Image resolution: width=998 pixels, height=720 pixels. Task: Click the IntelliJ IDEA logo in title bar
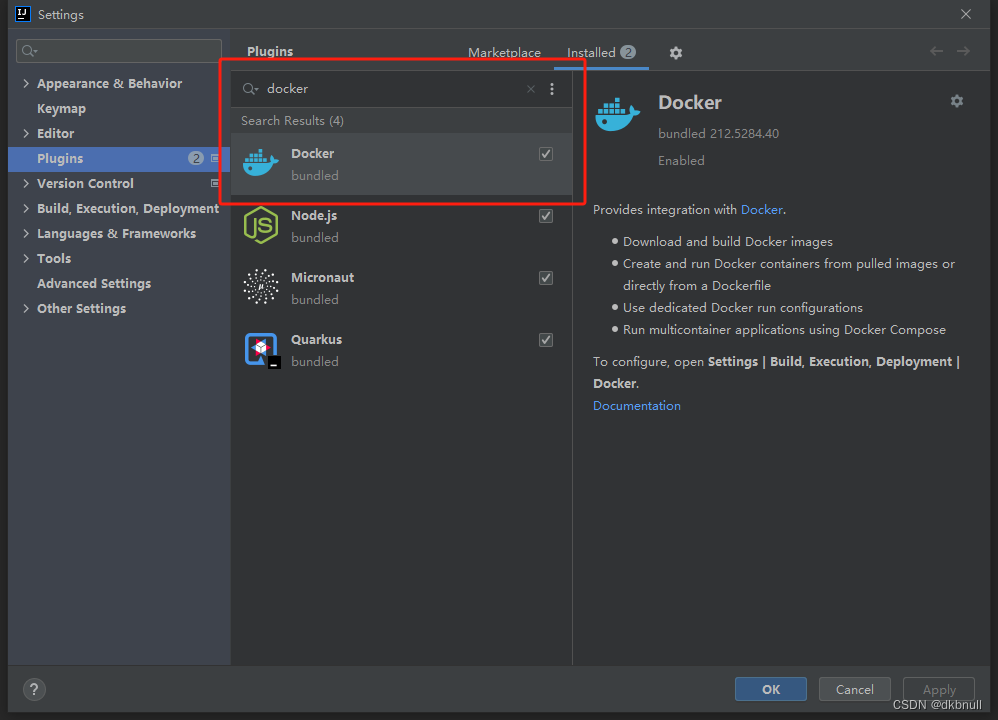[x=23, y=14]
